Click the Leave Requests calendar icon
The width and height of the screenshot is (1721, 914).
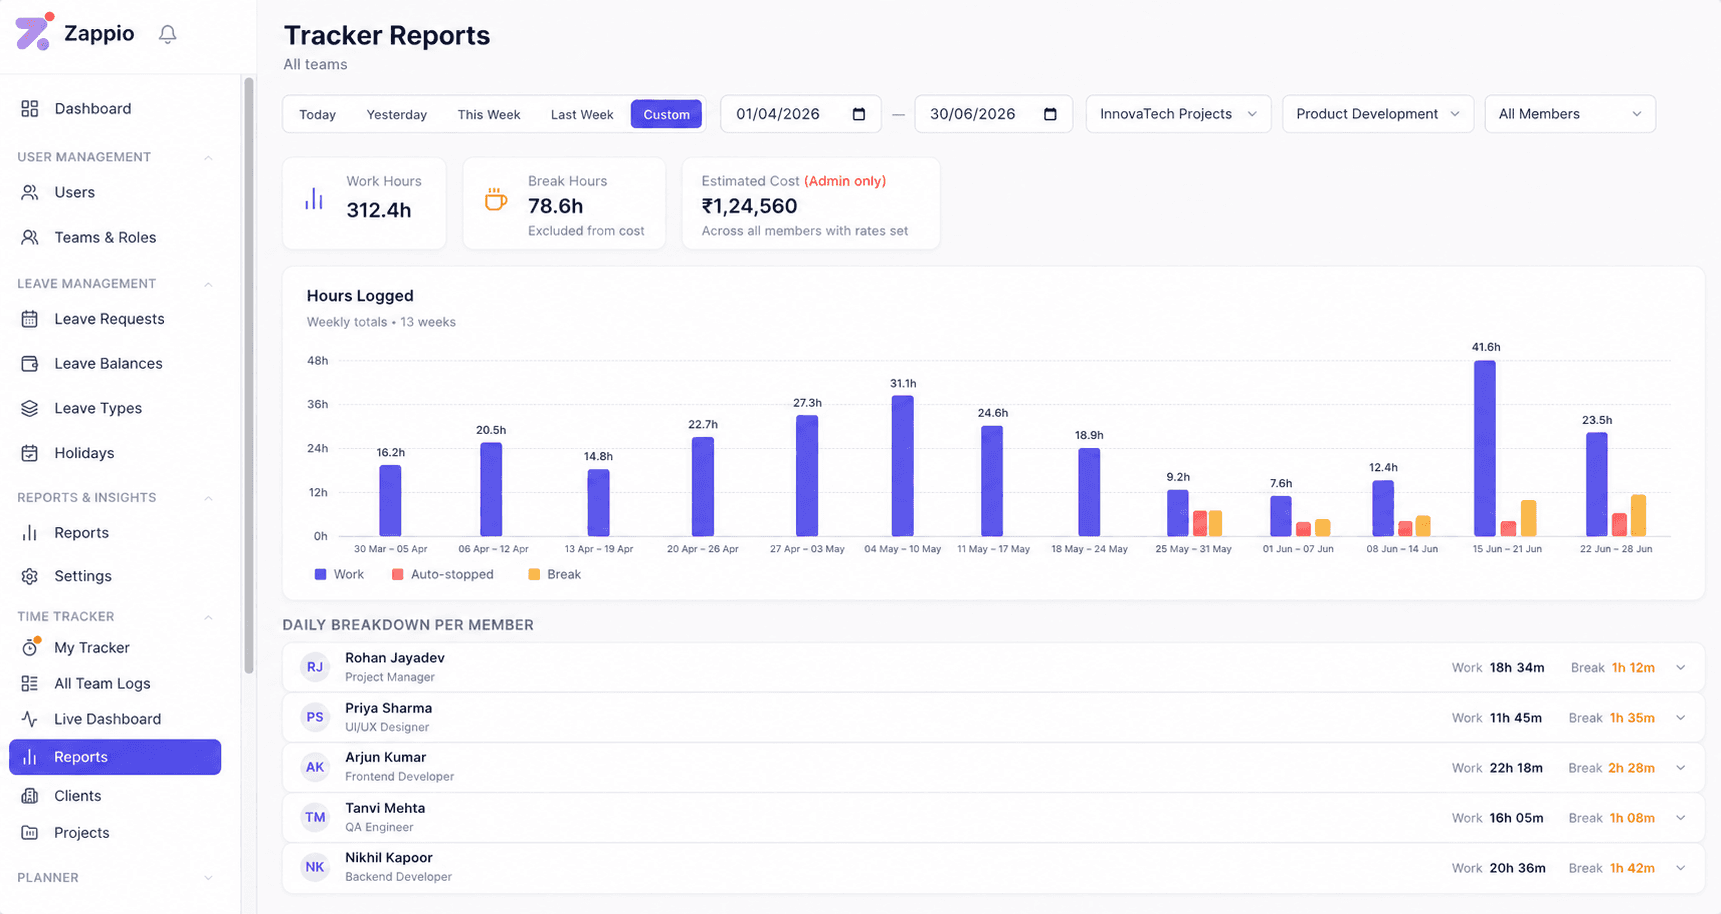click(30, 319)
